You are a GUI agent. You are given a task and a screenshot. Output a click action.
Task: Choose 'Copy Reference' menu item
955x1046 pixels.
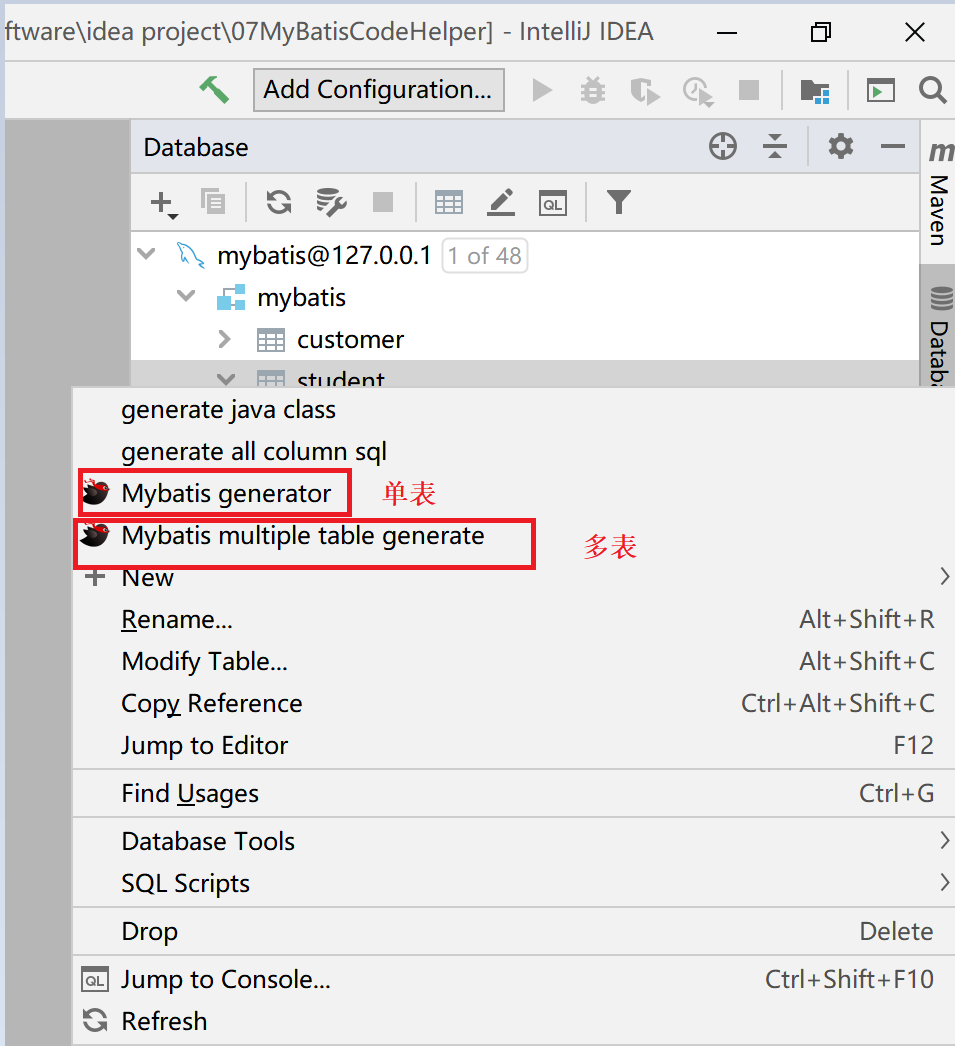[x=514, y=704]
